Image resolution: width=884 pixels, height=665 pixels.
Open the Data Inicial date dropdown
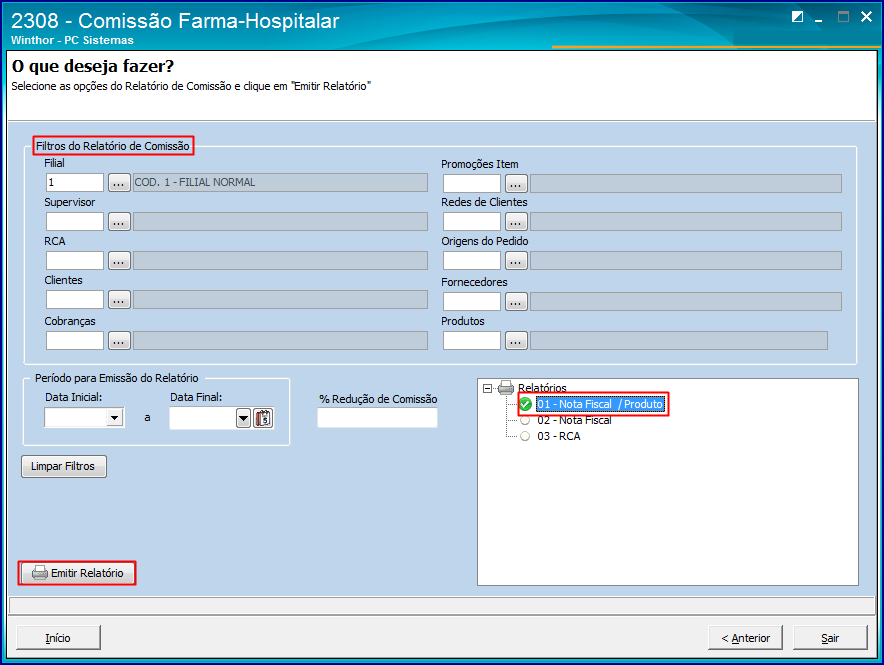click(115, 418)
